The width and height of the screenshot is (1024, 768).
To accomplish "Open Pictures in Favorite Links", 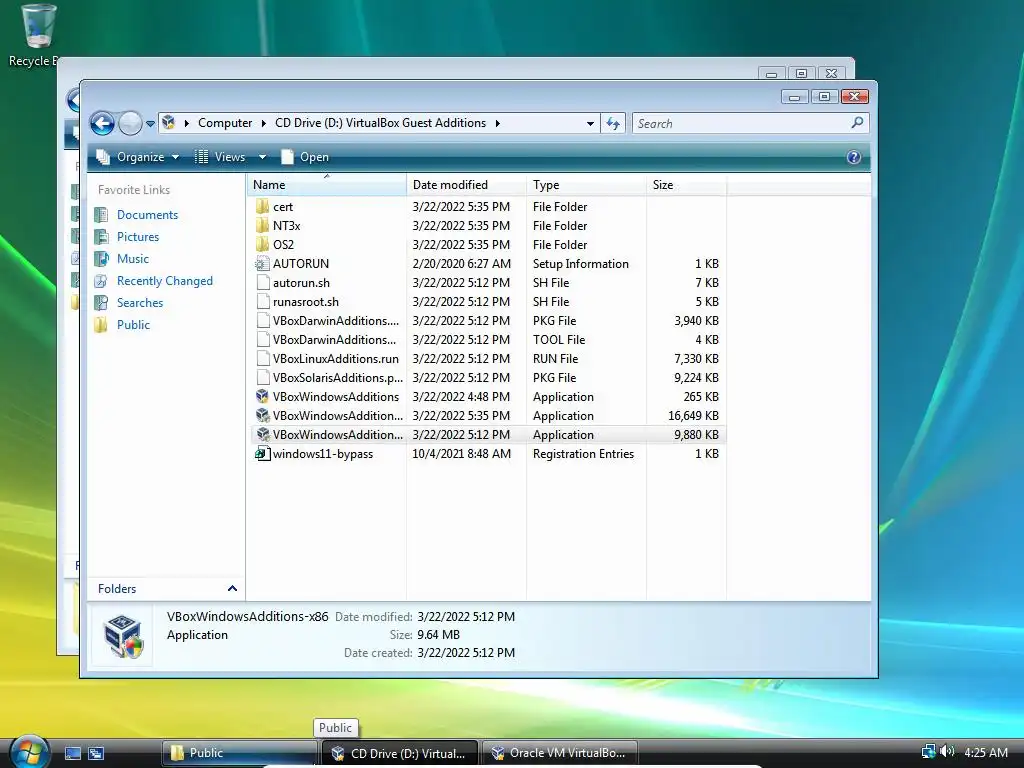I will click(138, 236).
